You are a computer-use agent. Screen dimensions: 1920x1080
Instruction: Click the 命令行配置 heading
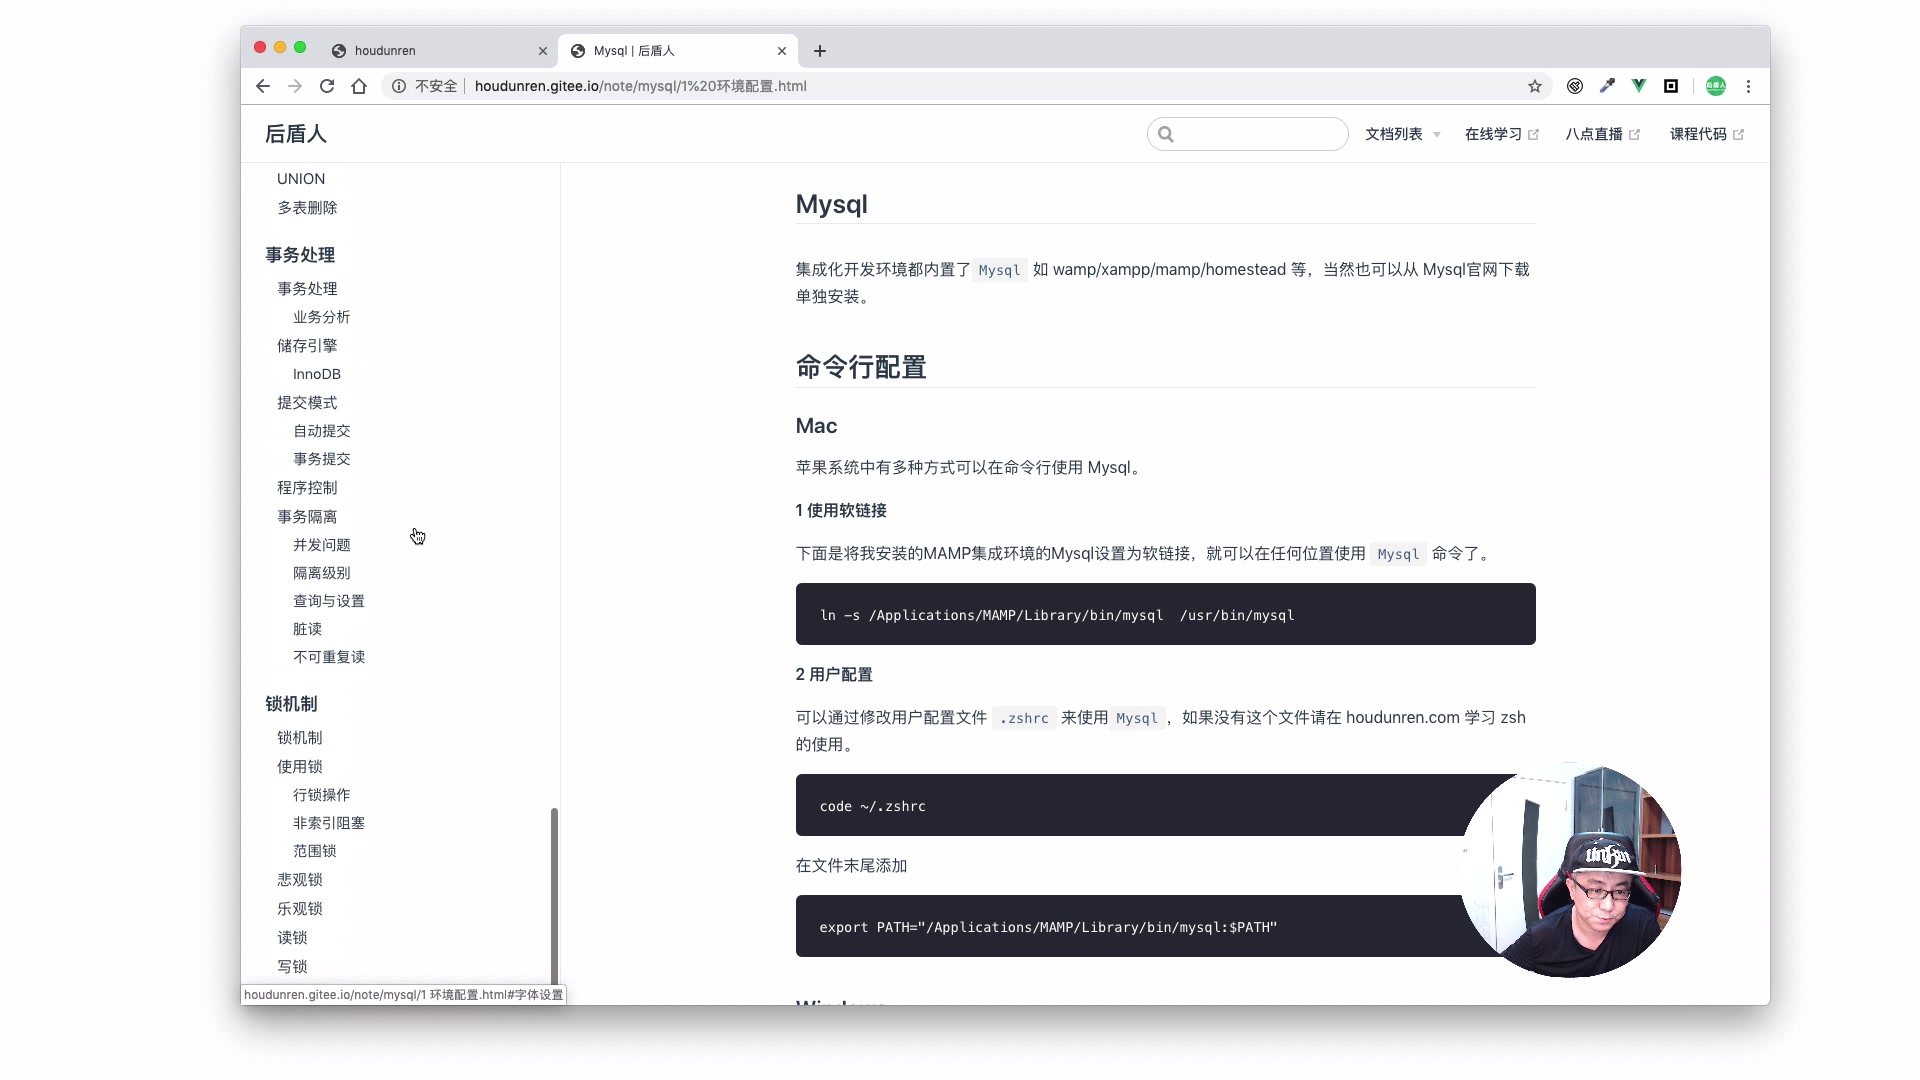coord(861,367)
